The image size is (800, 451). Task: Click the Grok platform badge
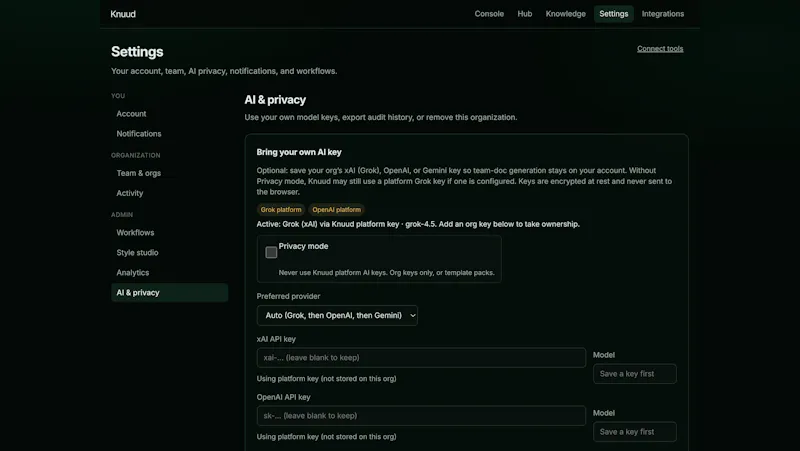click(281, 210)
